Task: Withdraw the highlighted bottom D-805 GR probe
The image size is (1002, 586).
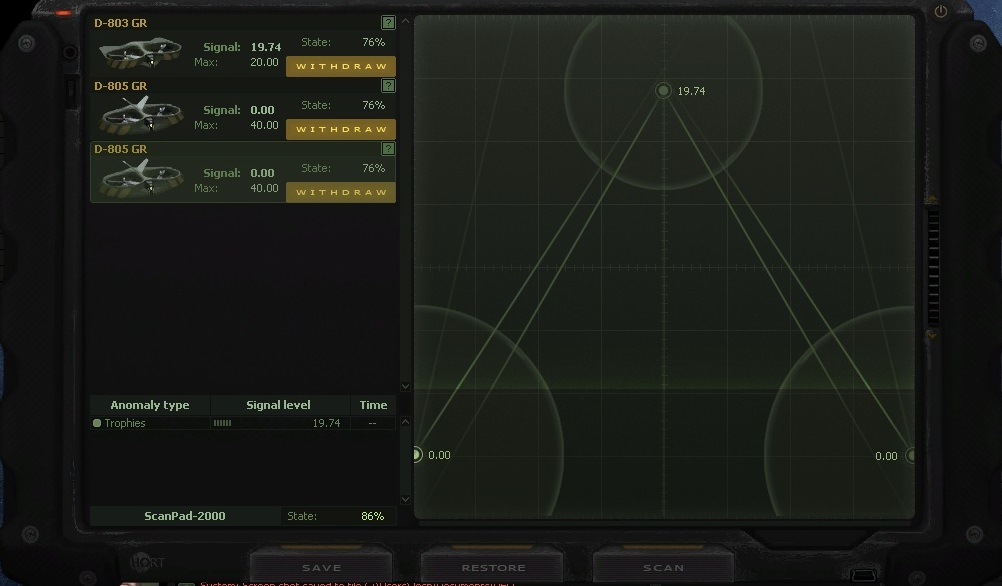Action: tap(341, 192)
